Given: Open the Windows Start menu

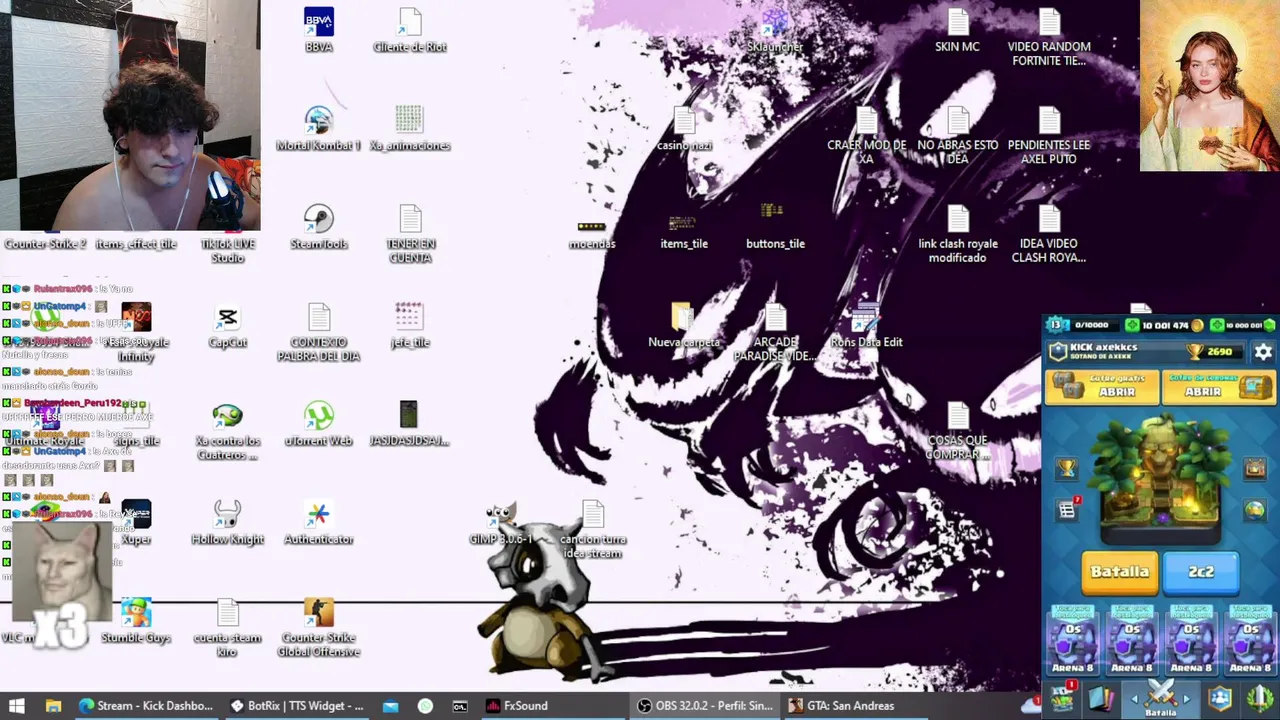Looking at the screenshot, I should tap(17, 706).
